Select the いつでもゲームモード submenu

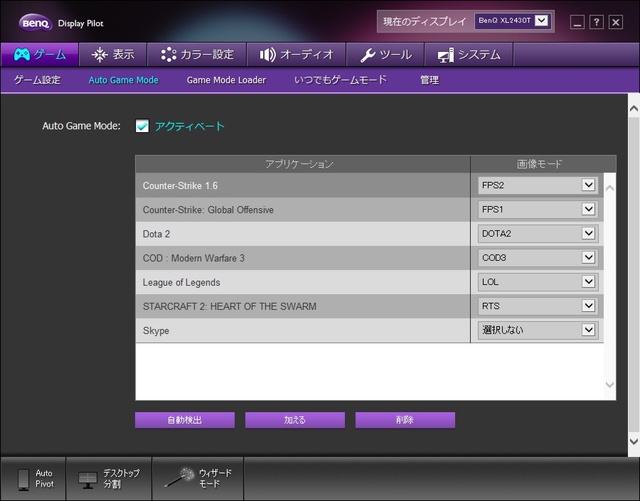point(340,80)
